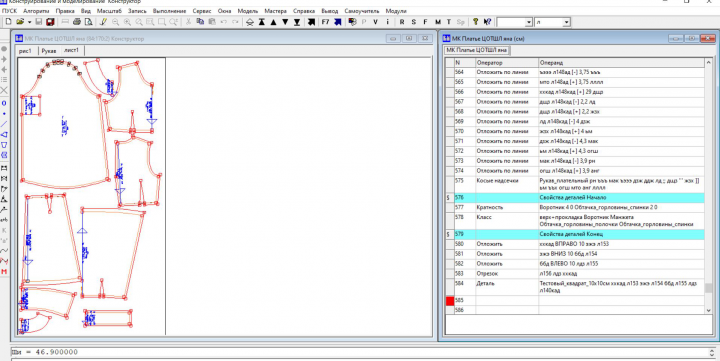This screenshot has width=720, height=361.
Task: Click 'Кратность' in row 577
Action: click(489, 207)
